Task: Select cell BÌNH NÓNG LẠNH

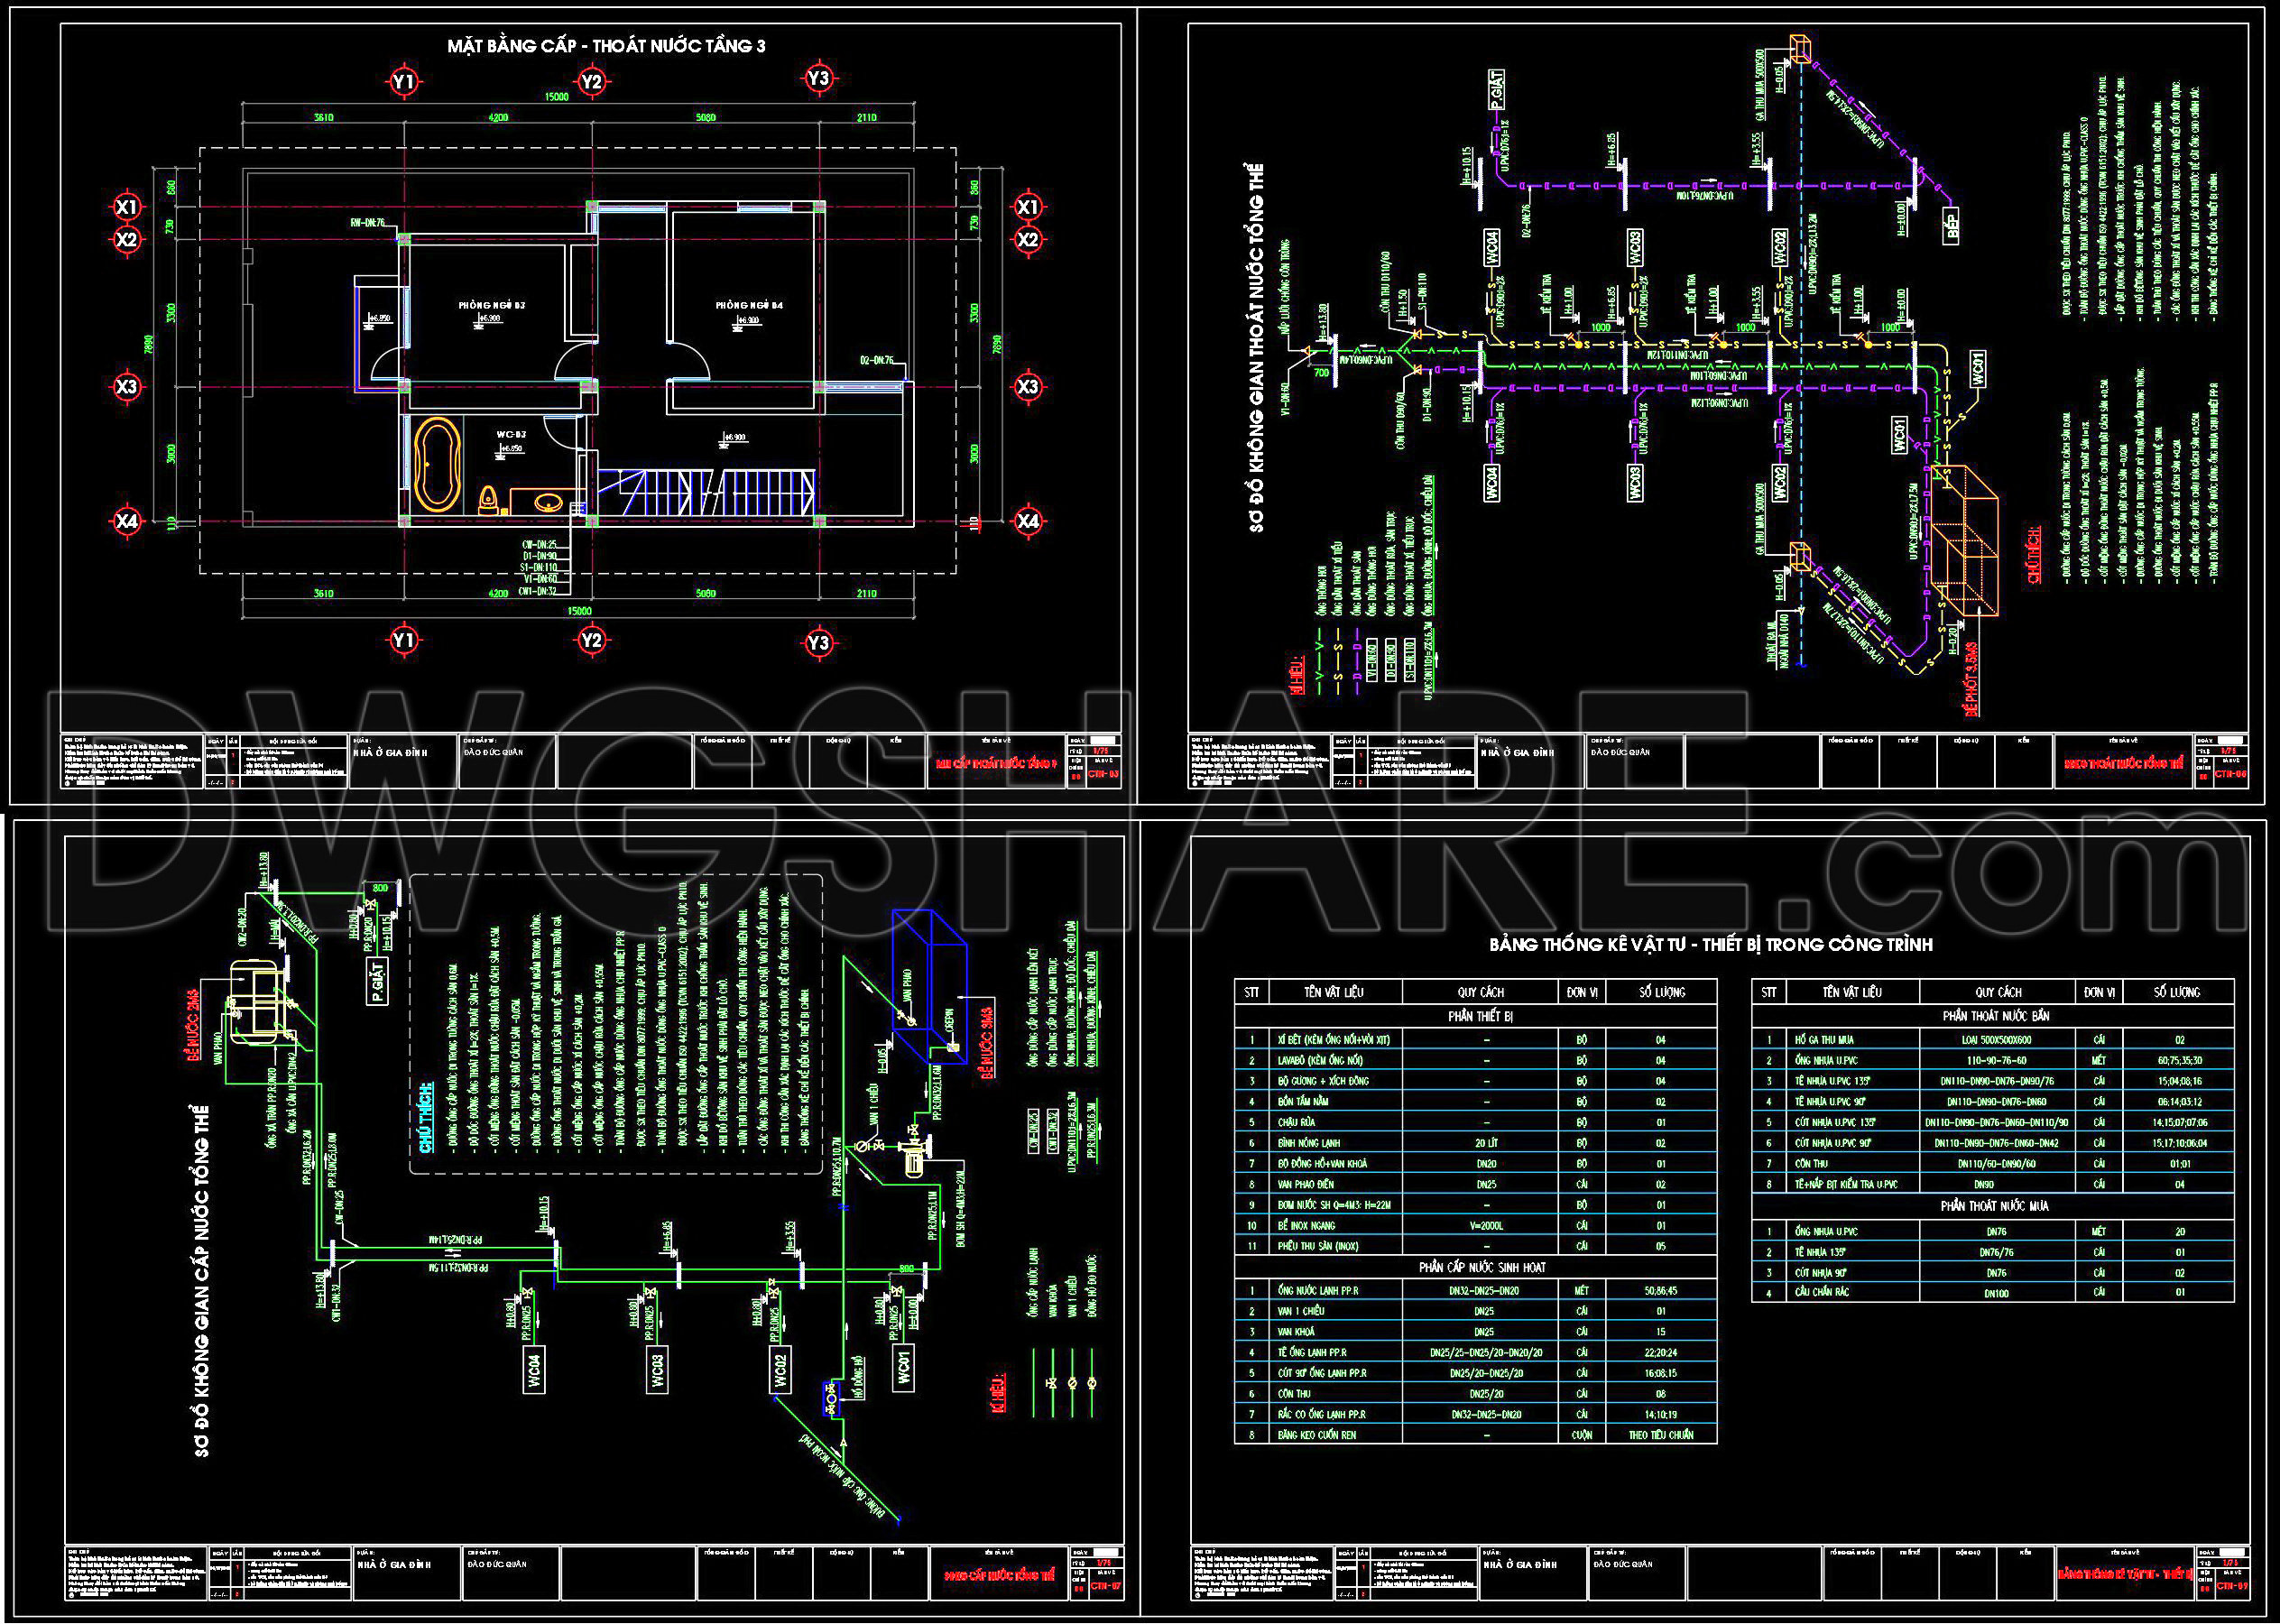Action: (1334, 1143)
